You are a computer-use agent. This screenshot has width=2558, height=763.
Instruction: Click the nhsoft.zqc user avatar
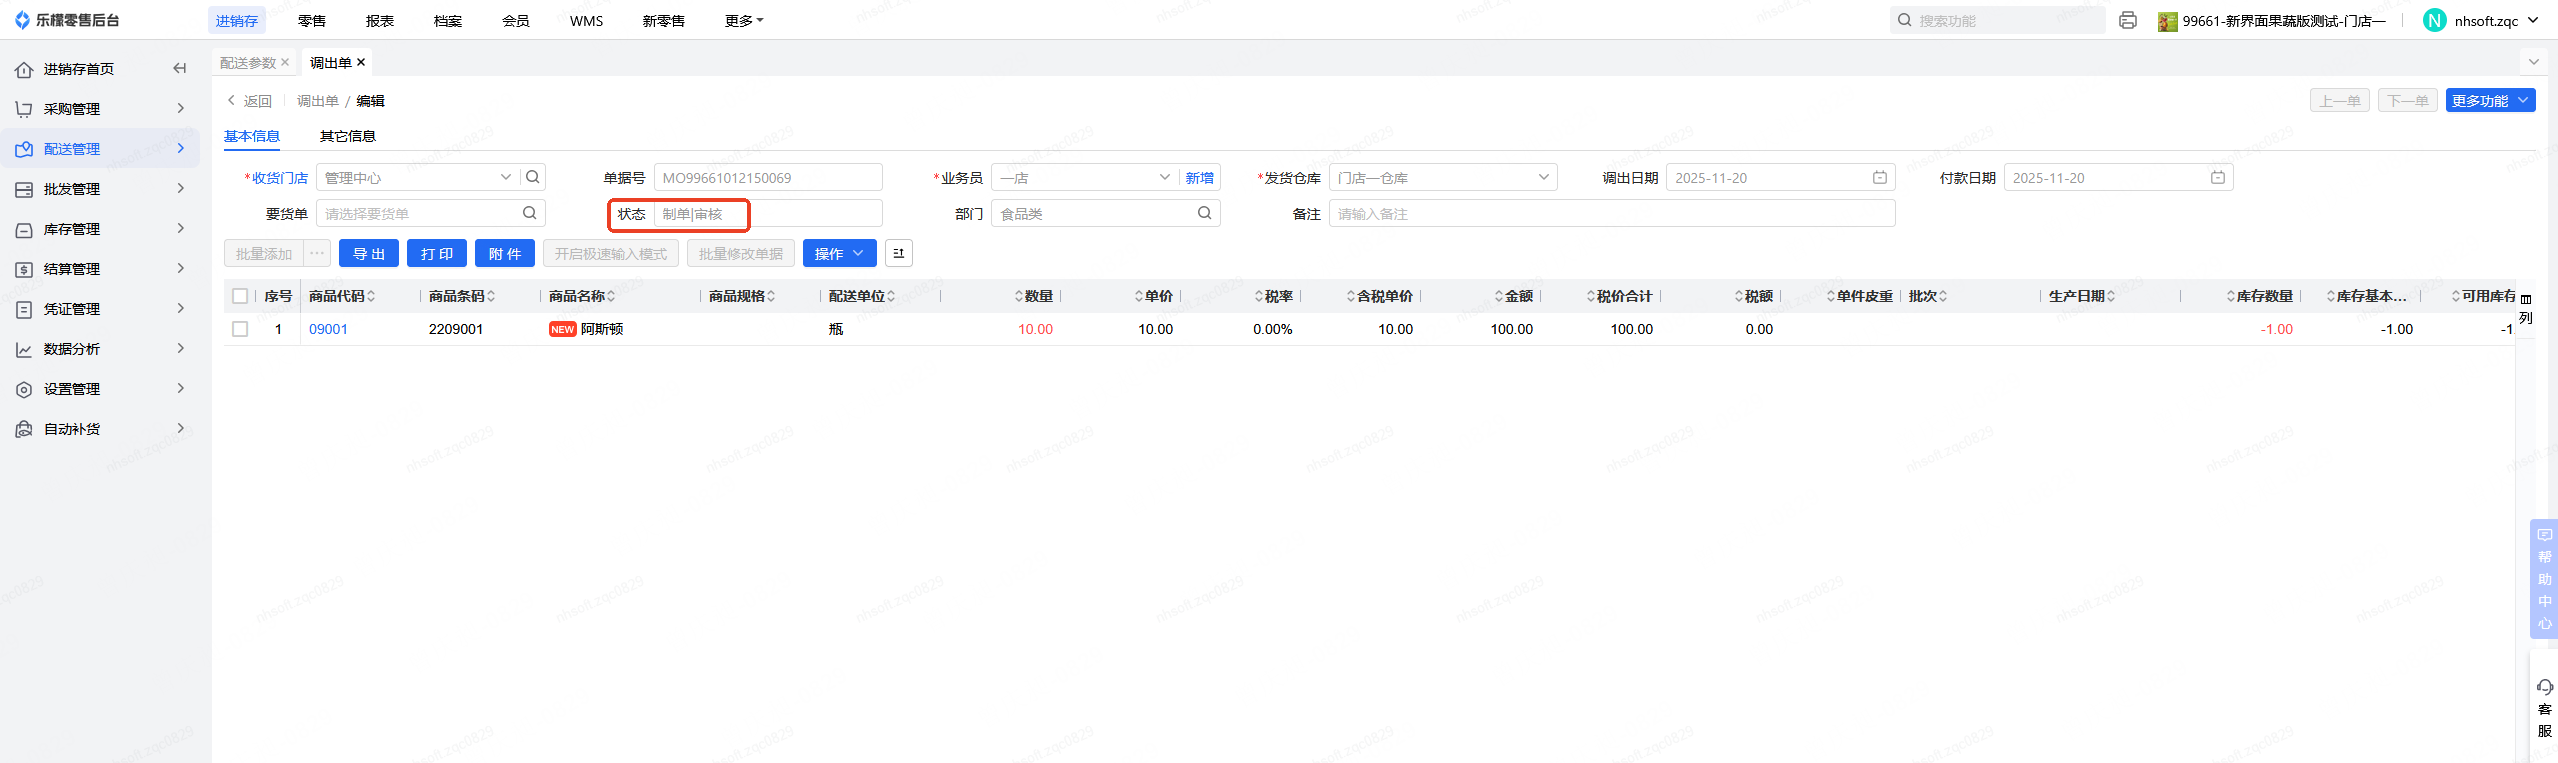[2435, 20]
